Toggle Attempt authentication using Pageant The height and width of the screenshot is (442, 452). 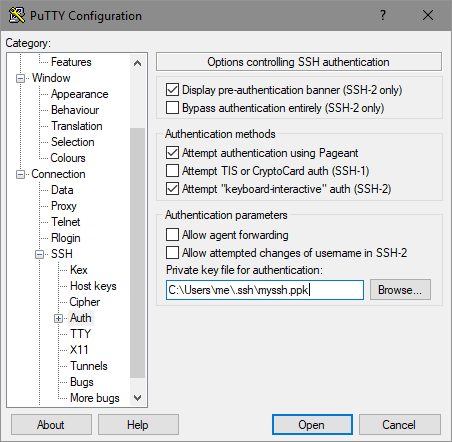[172, 153]
